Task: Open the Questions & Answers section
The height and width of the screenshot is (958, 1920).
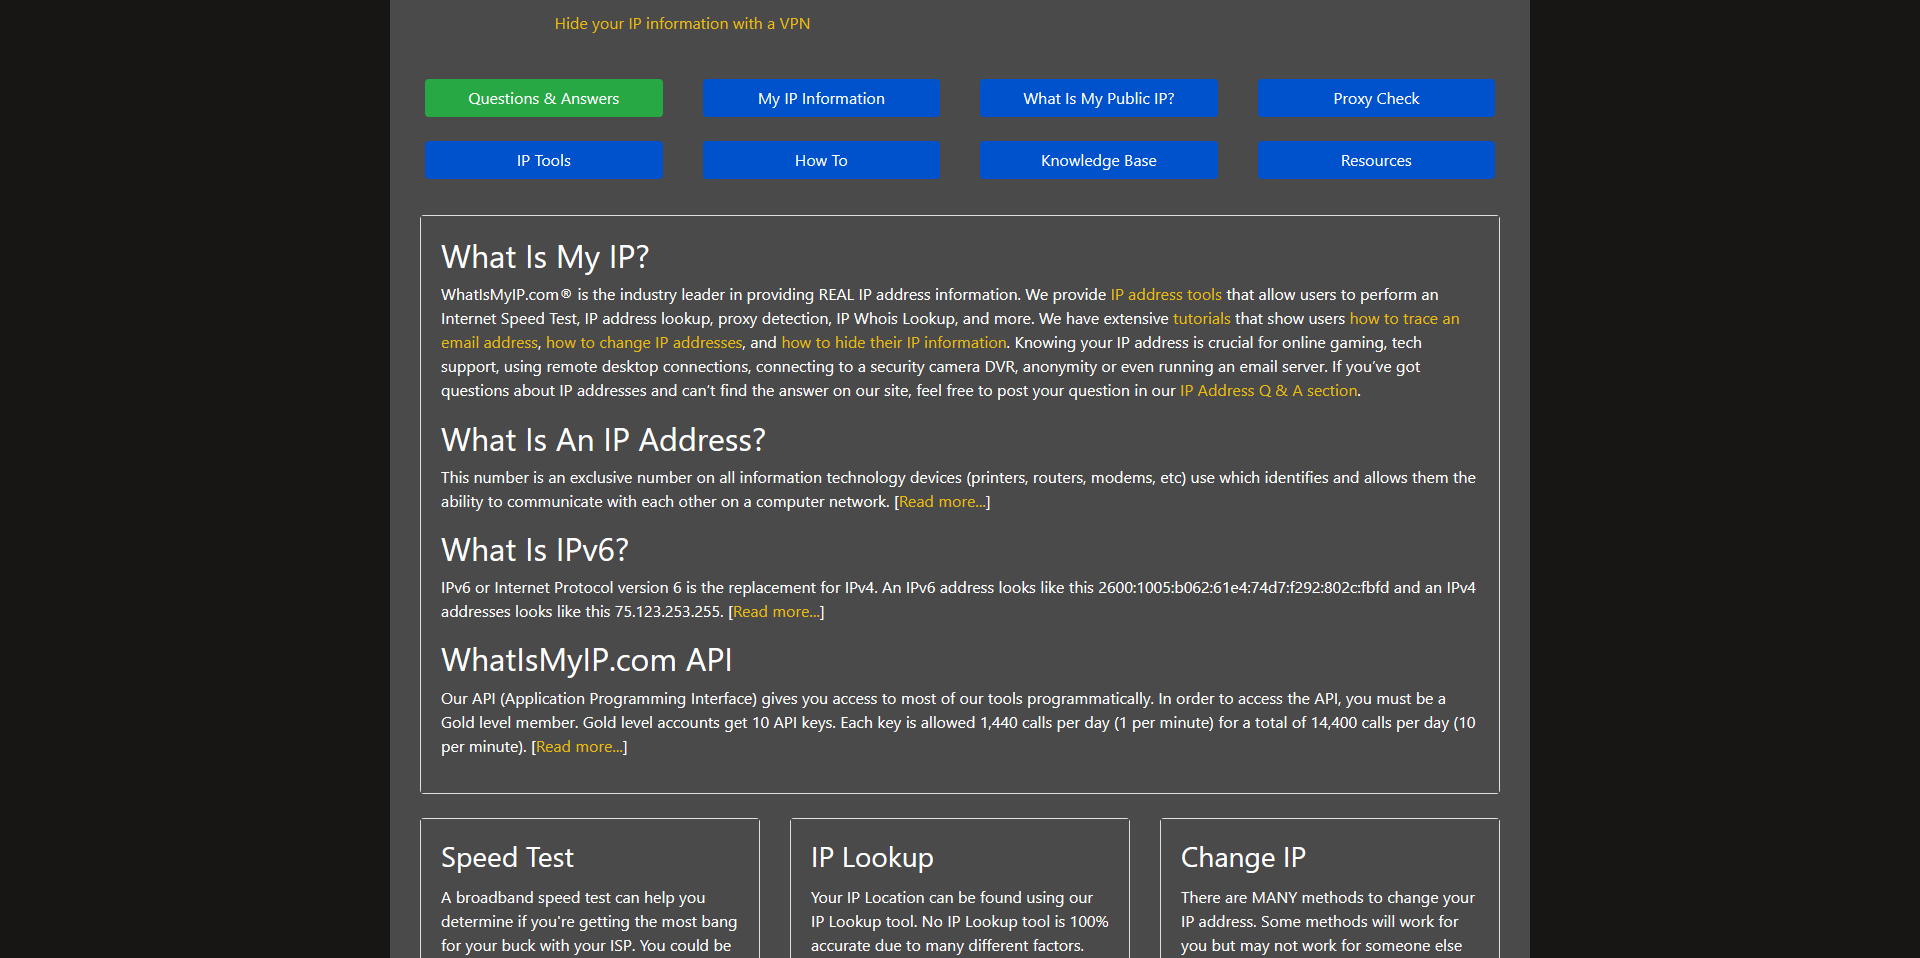Action: (x=543, y=98)
